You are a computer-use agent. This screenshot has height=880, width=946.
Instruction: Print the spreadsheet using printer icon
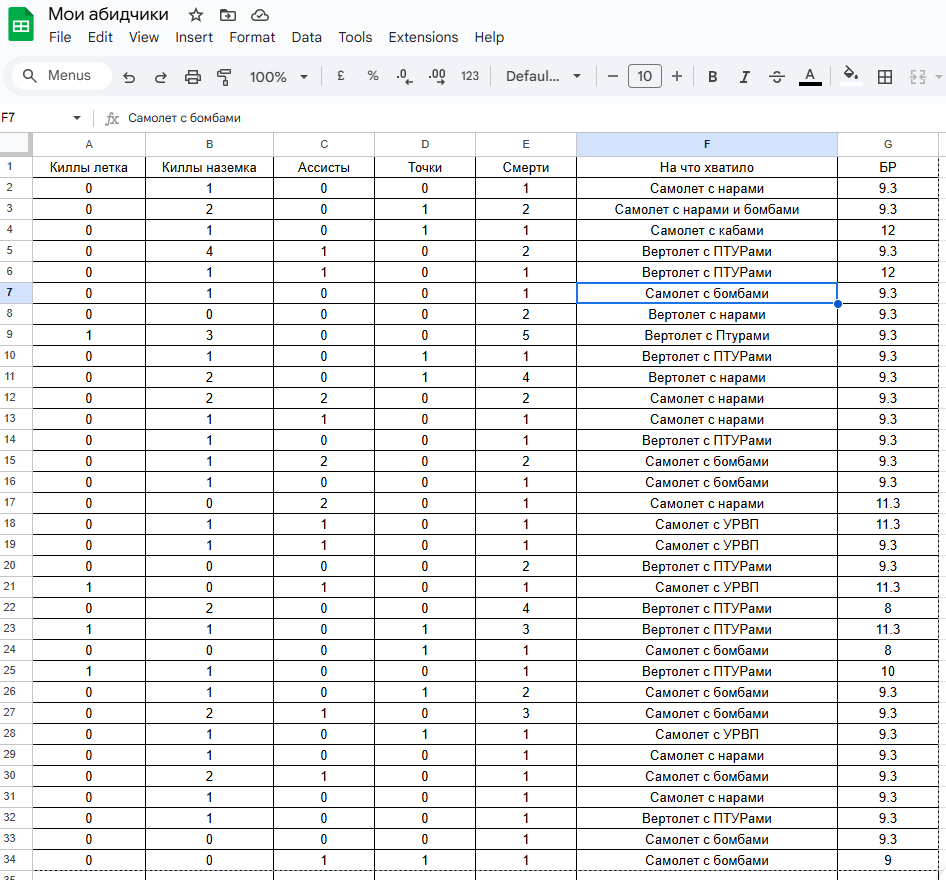tap(193, 77)
